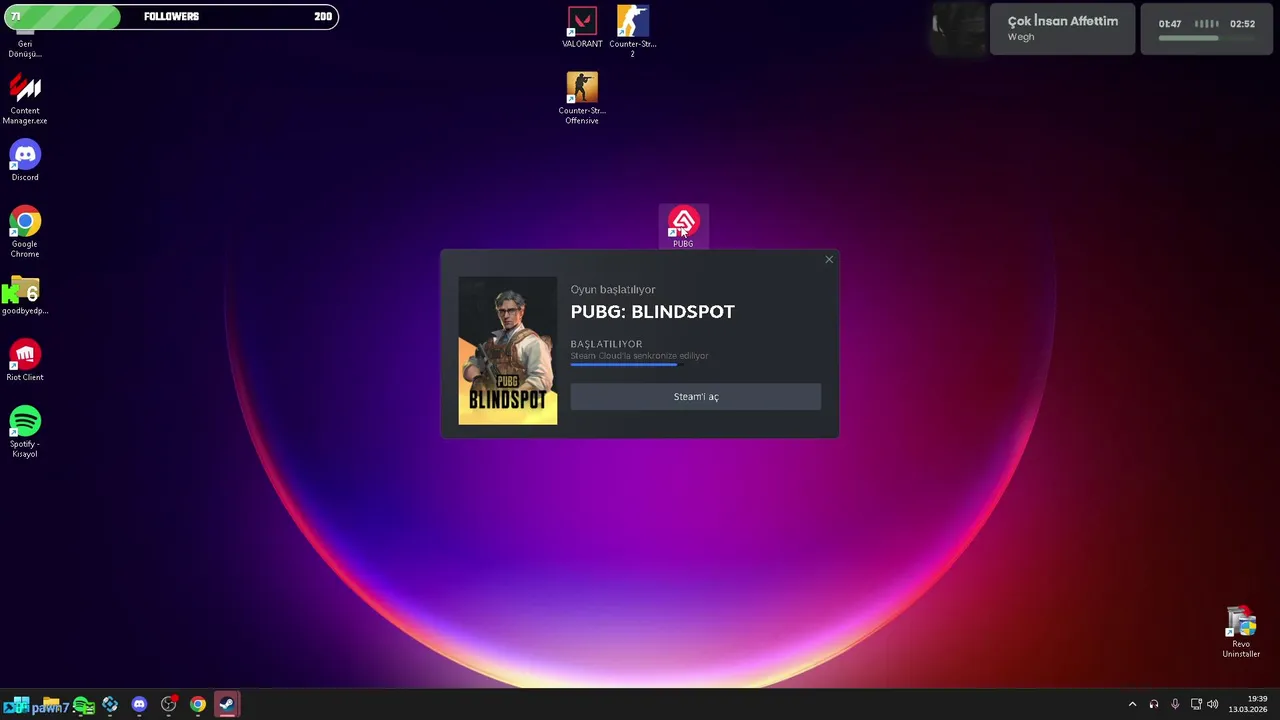The height and width of the screenshot is (720, 1280).
Task: Open the Discord desktop shortcut
Action: click(x=25, y=161)
